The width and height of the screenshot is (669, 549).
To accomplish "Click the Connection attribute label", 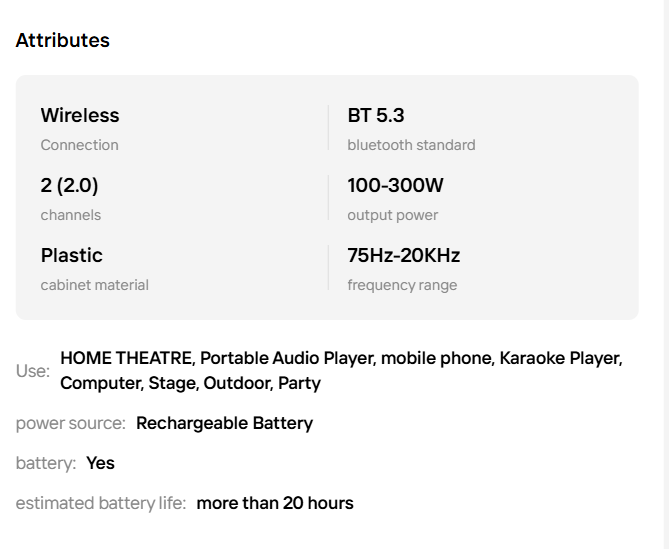I will pyautogui.click(x=79, y=145).
